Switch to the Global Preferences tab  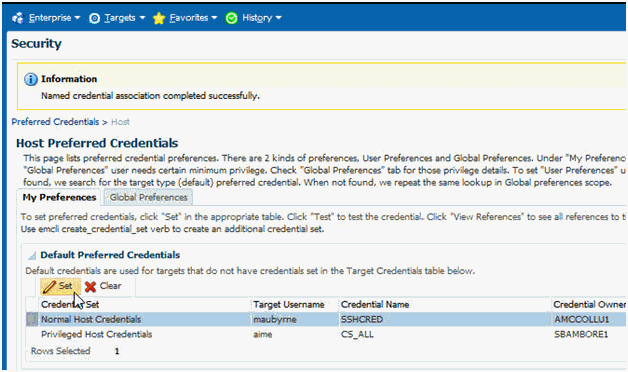pos(149,197)
